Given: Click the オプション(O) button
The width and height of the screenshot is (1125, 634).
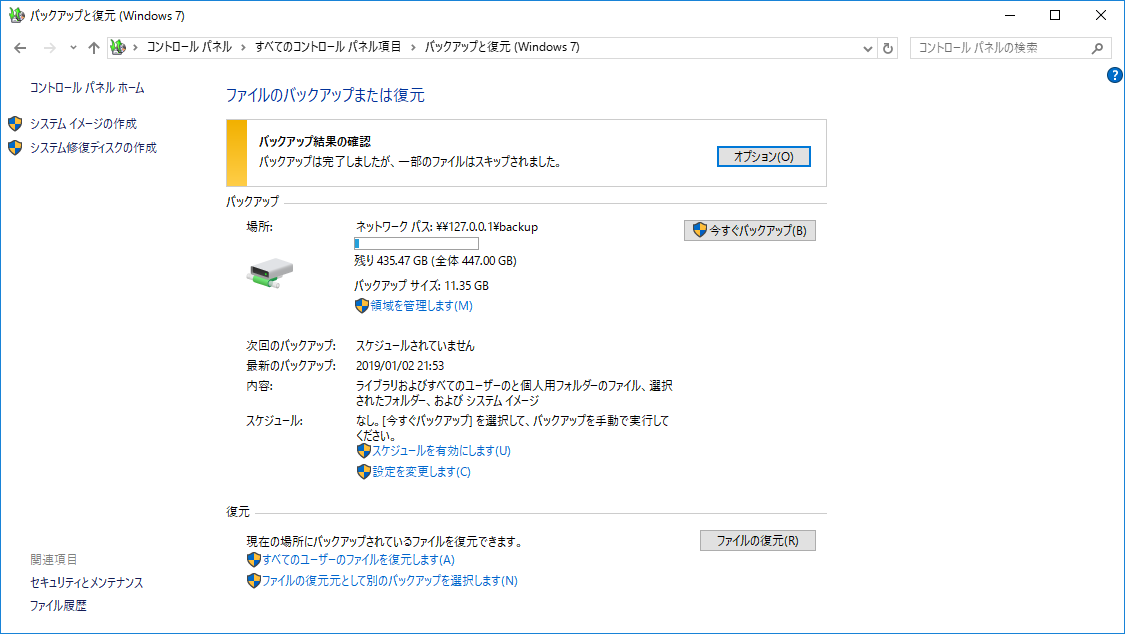Looking at the screenshot, I should tap(763, 156).
